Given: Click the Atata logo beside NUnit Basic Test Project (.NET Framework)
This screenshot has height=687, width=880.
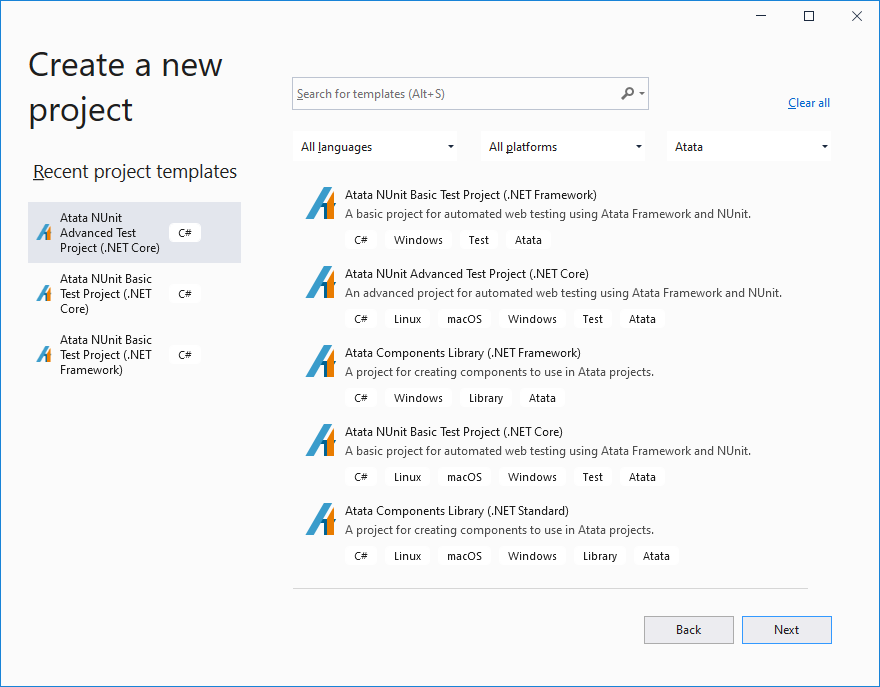Looking at the screenshot, I should (320, 203).
